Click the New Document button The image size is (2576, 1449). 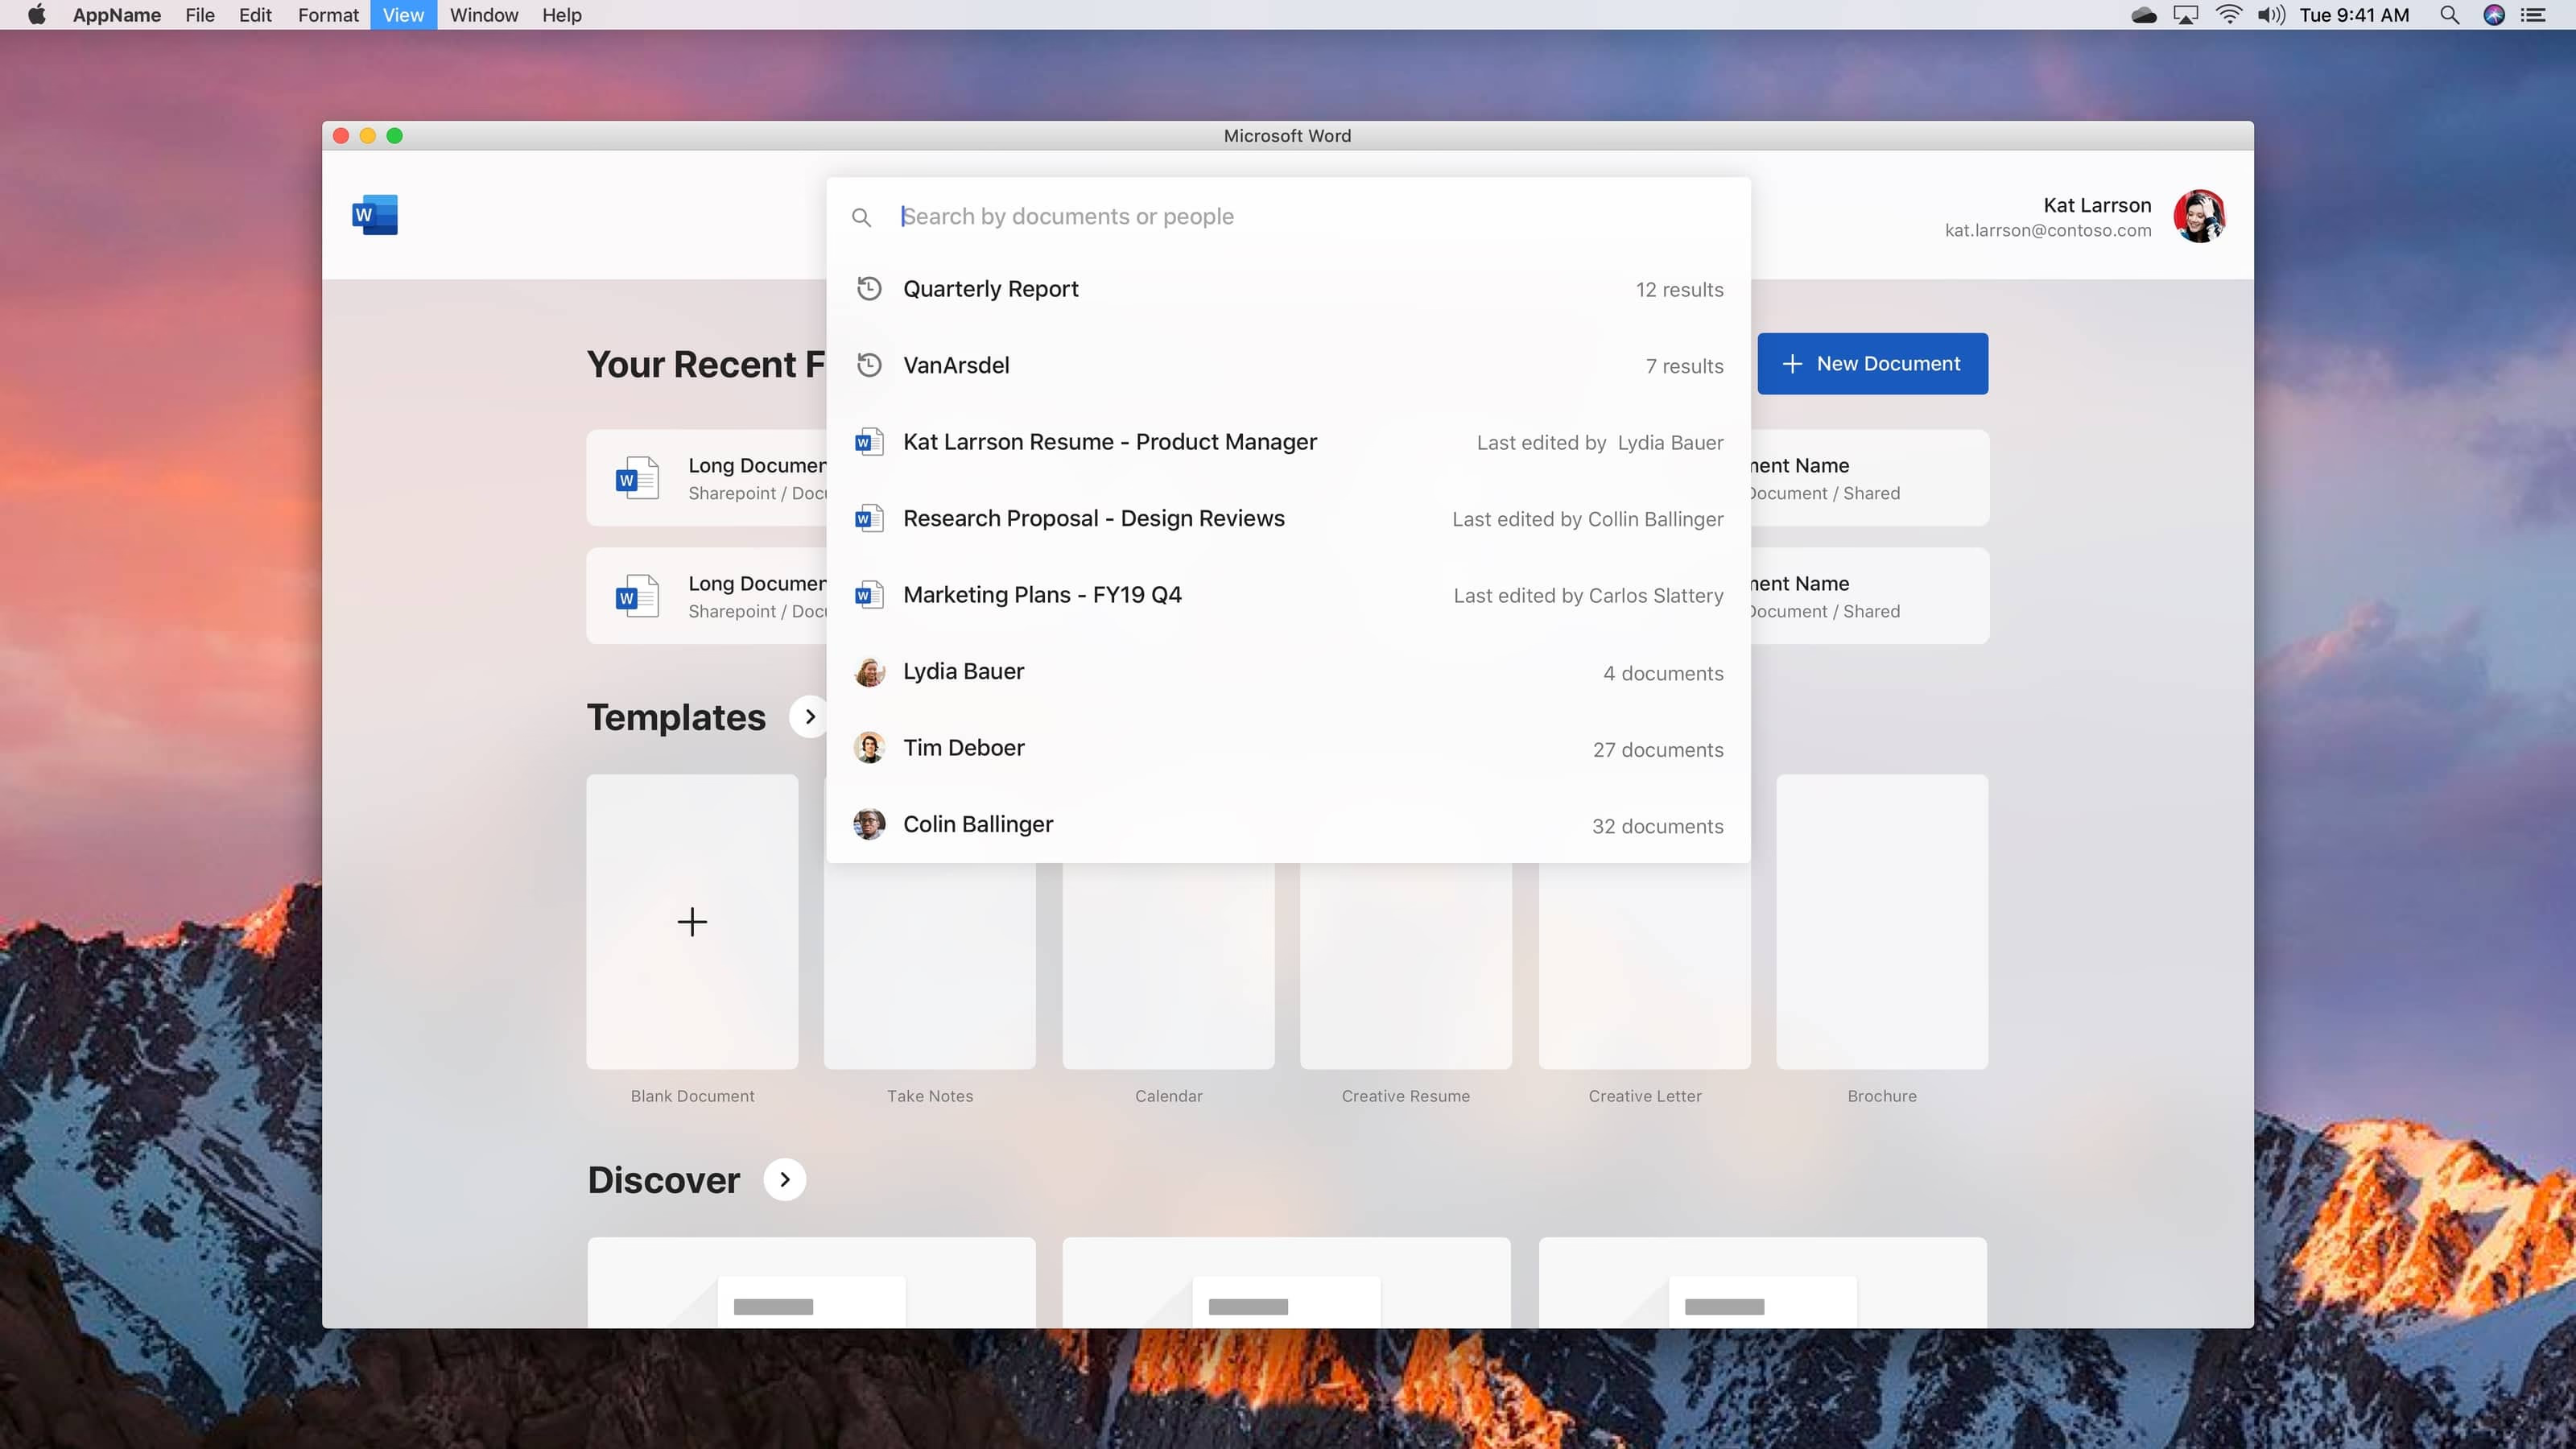pyautogui.click(x=1872, y=364)
